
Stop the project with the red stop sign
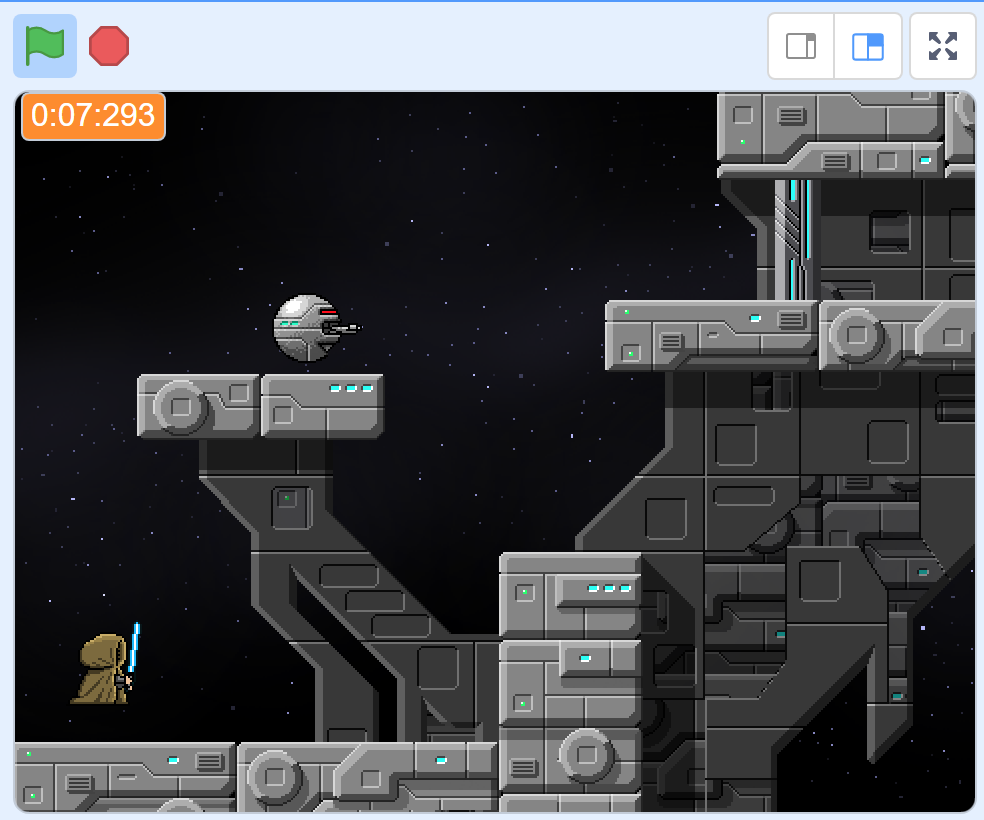(x=109, y=46)
